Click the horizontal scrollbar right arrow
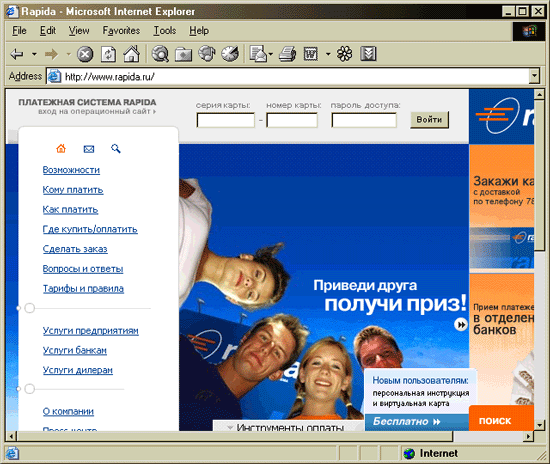 pos(528,437)
